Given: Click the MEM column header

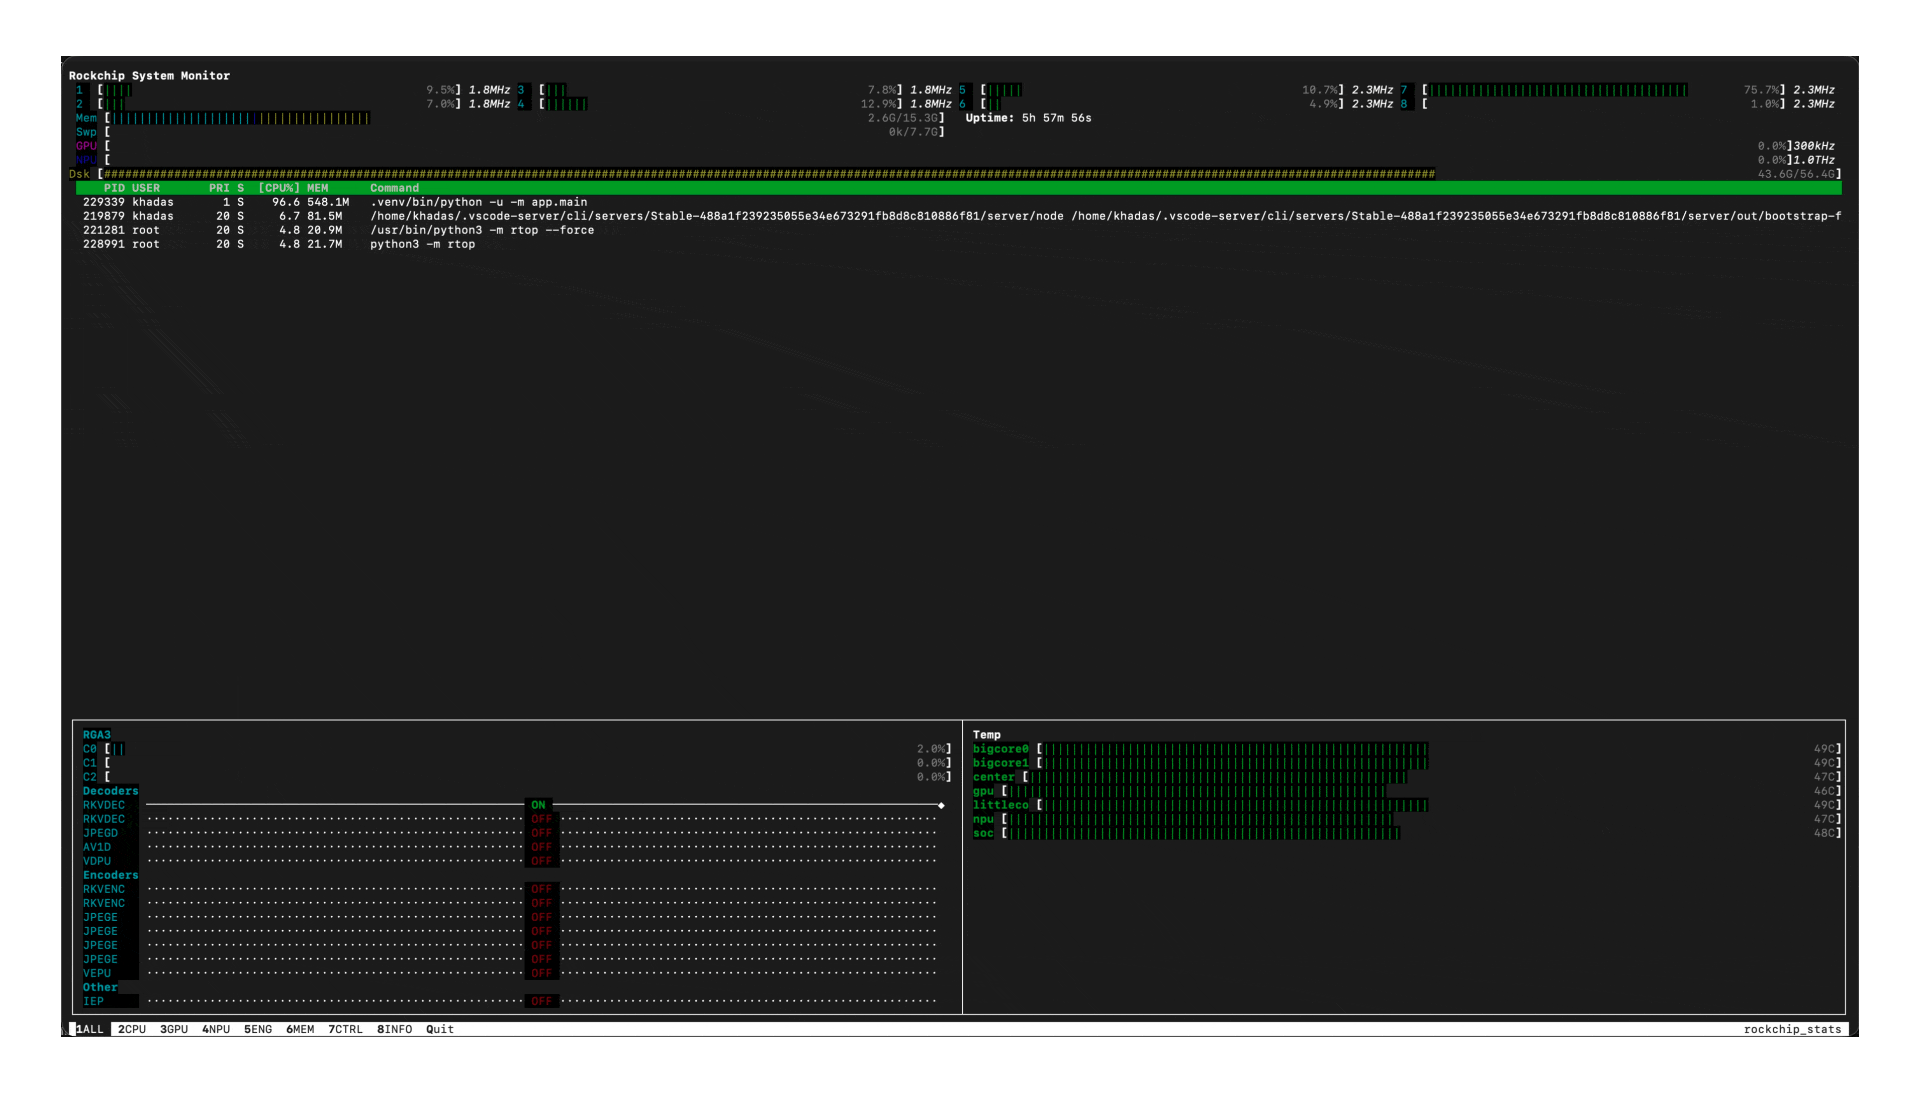Looking at the screenshot, I should [318, 188].
